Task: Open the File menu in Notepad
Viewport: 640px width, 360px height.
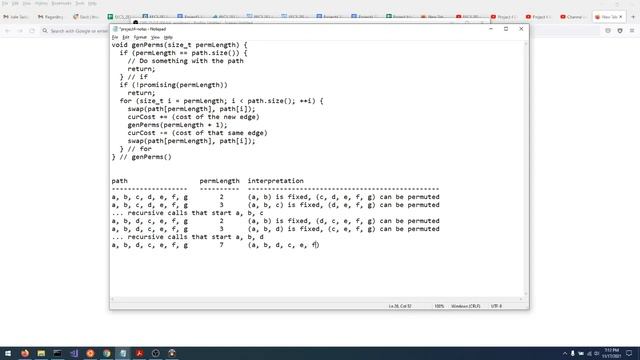Action: (115, 37)
